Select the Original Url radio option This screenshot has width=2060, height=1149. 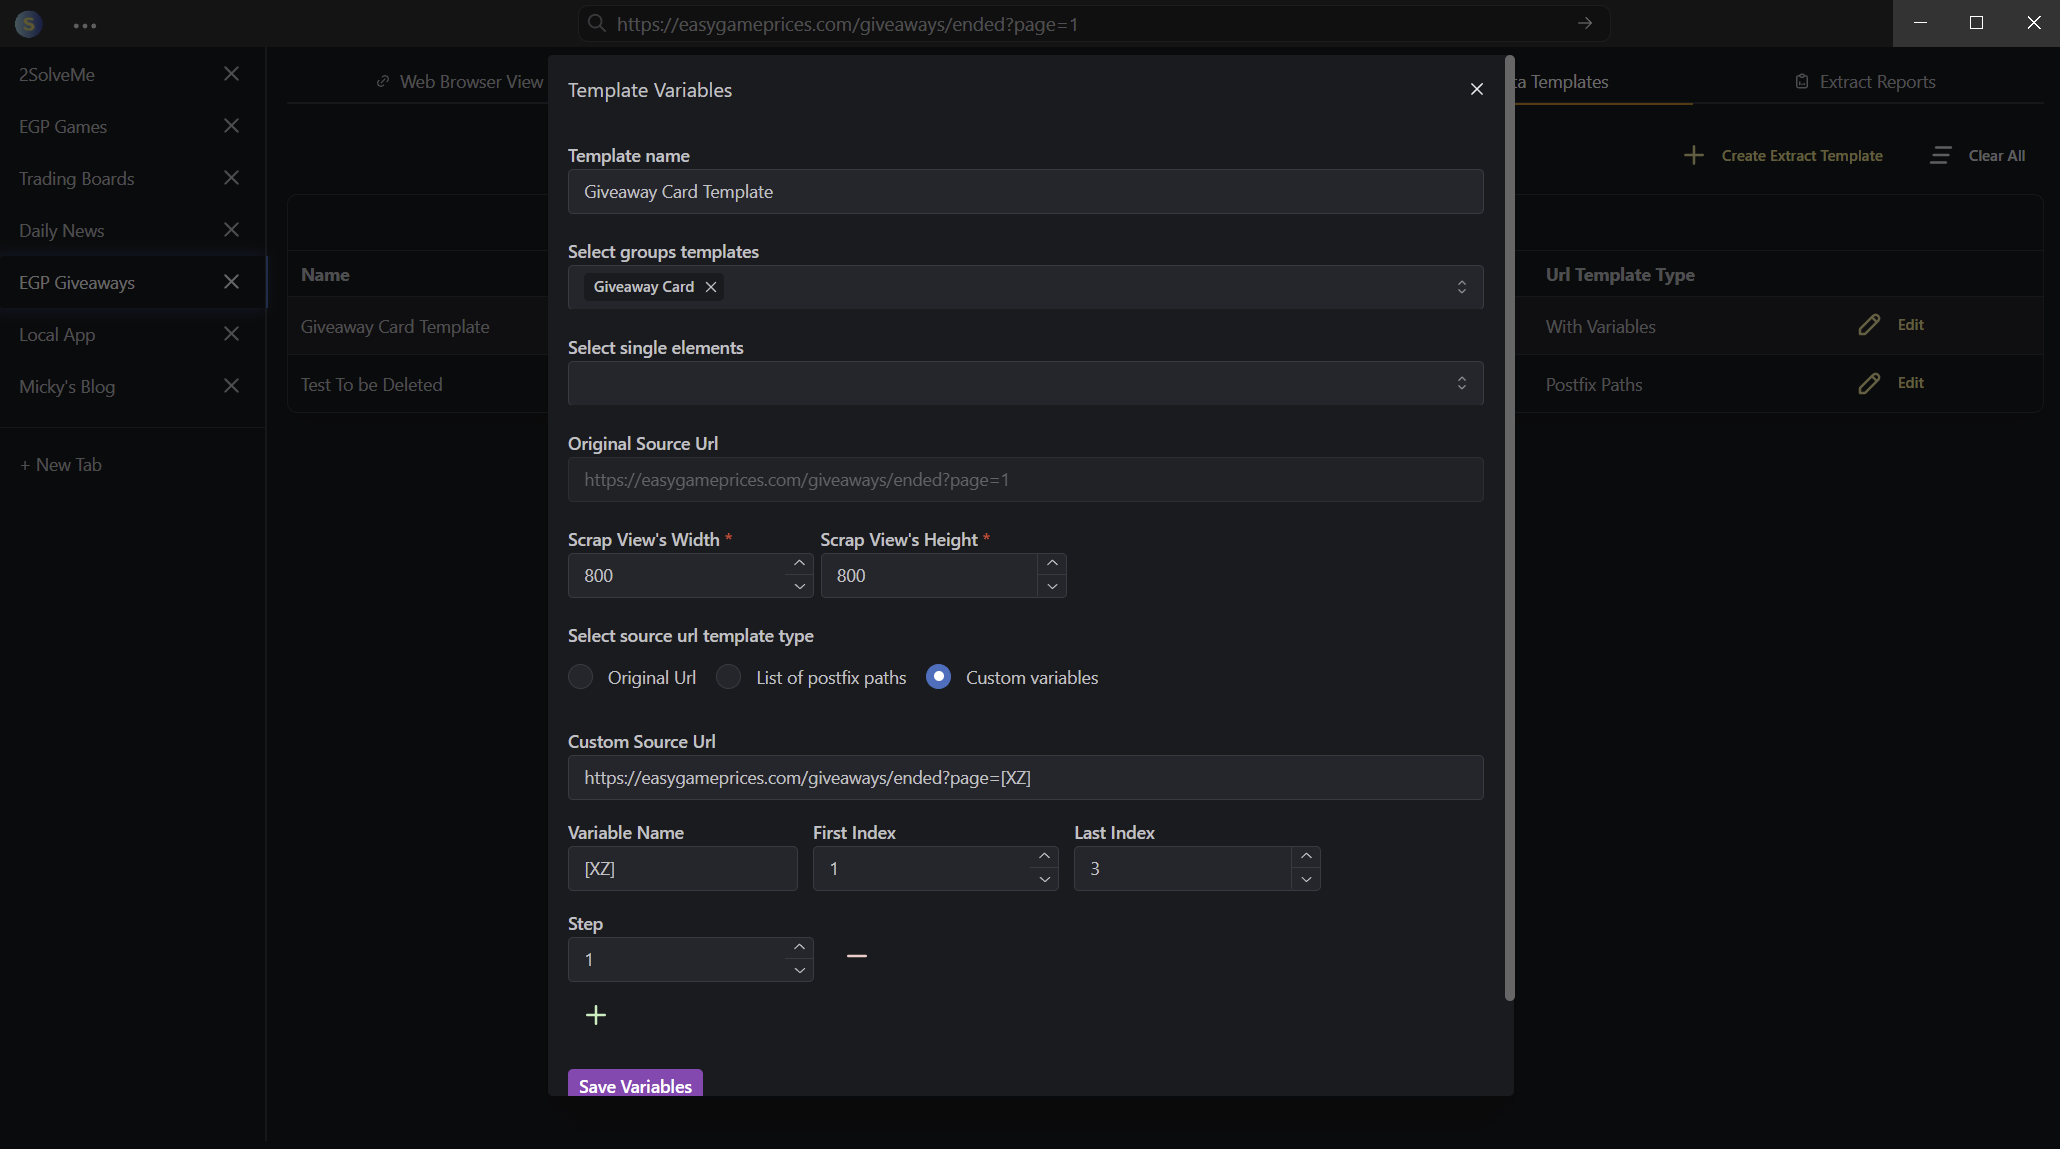coord(581,677)
